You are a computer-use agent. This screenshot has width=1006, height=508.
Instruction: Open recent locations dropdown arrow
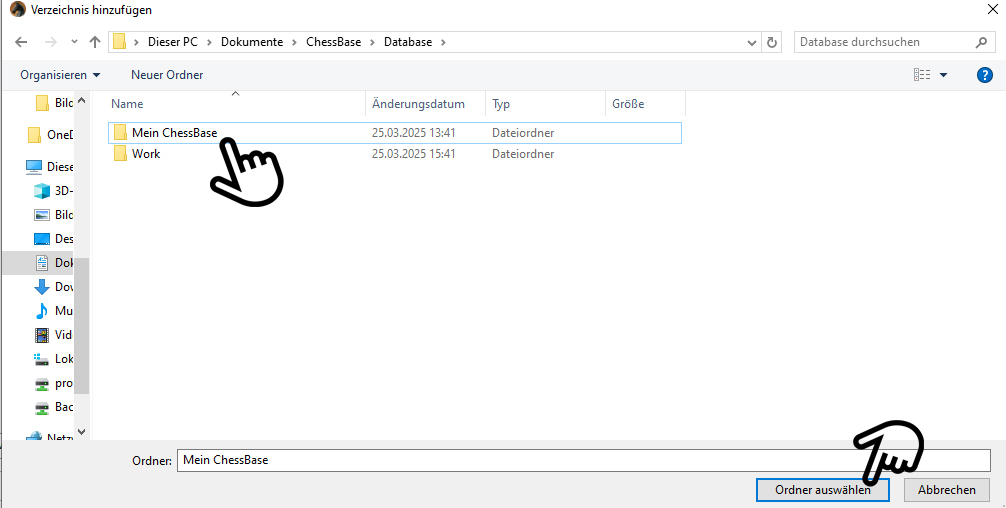tap(73, 42)
